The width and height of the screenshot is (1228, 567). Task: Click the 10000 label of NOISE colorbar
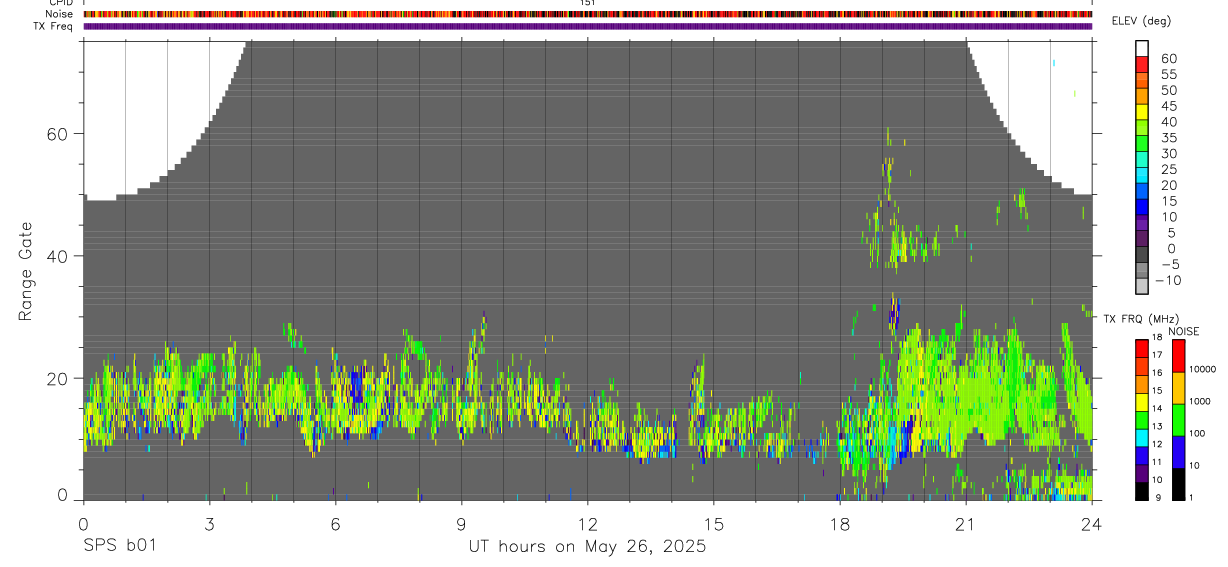click(1201, 369)
